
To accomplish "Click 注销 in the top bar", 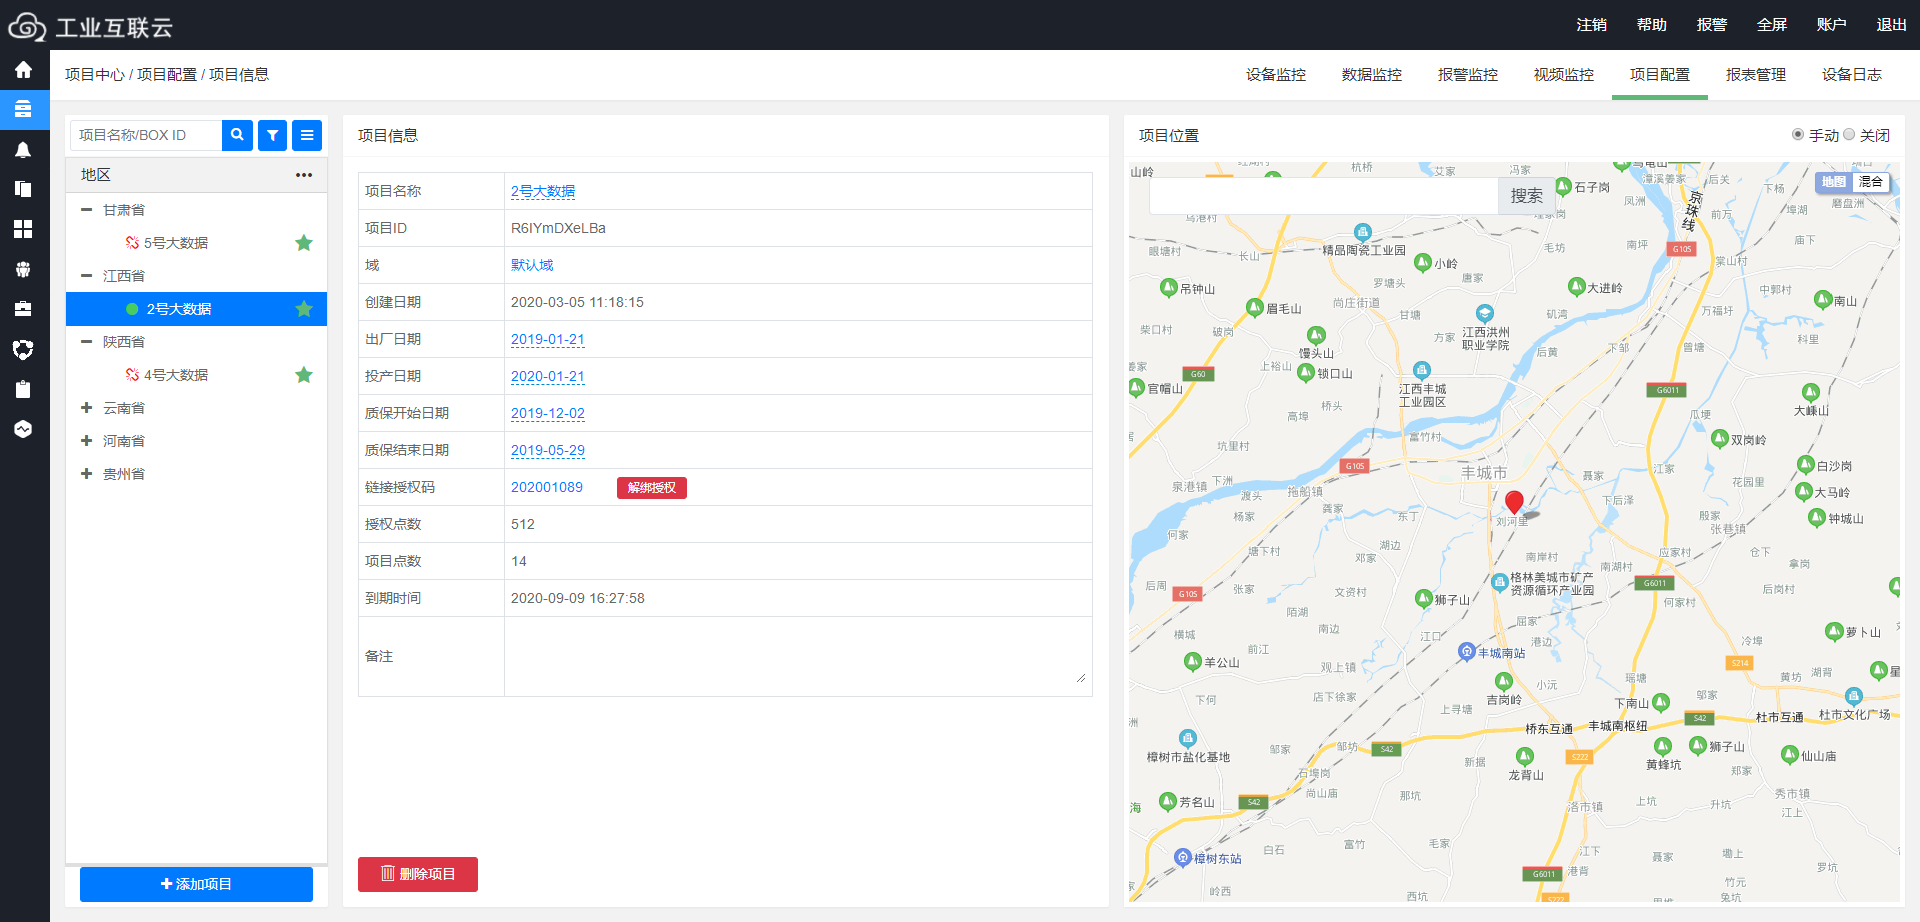I will 1592,25.
